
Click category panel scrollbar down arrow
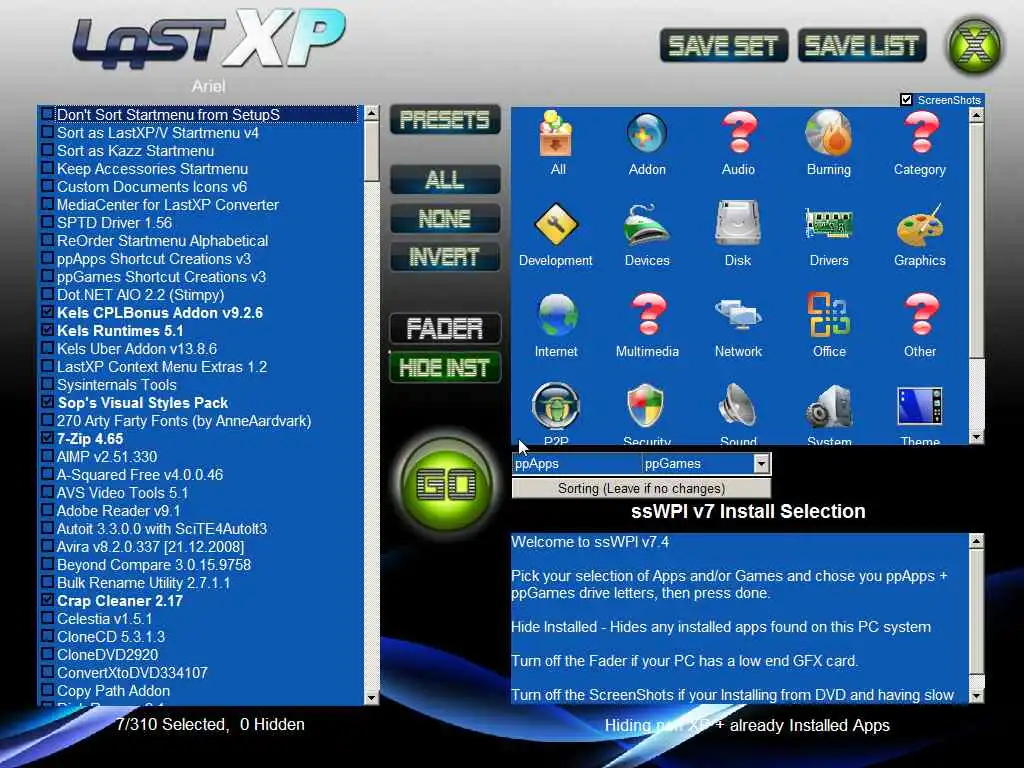coord(976,436)
